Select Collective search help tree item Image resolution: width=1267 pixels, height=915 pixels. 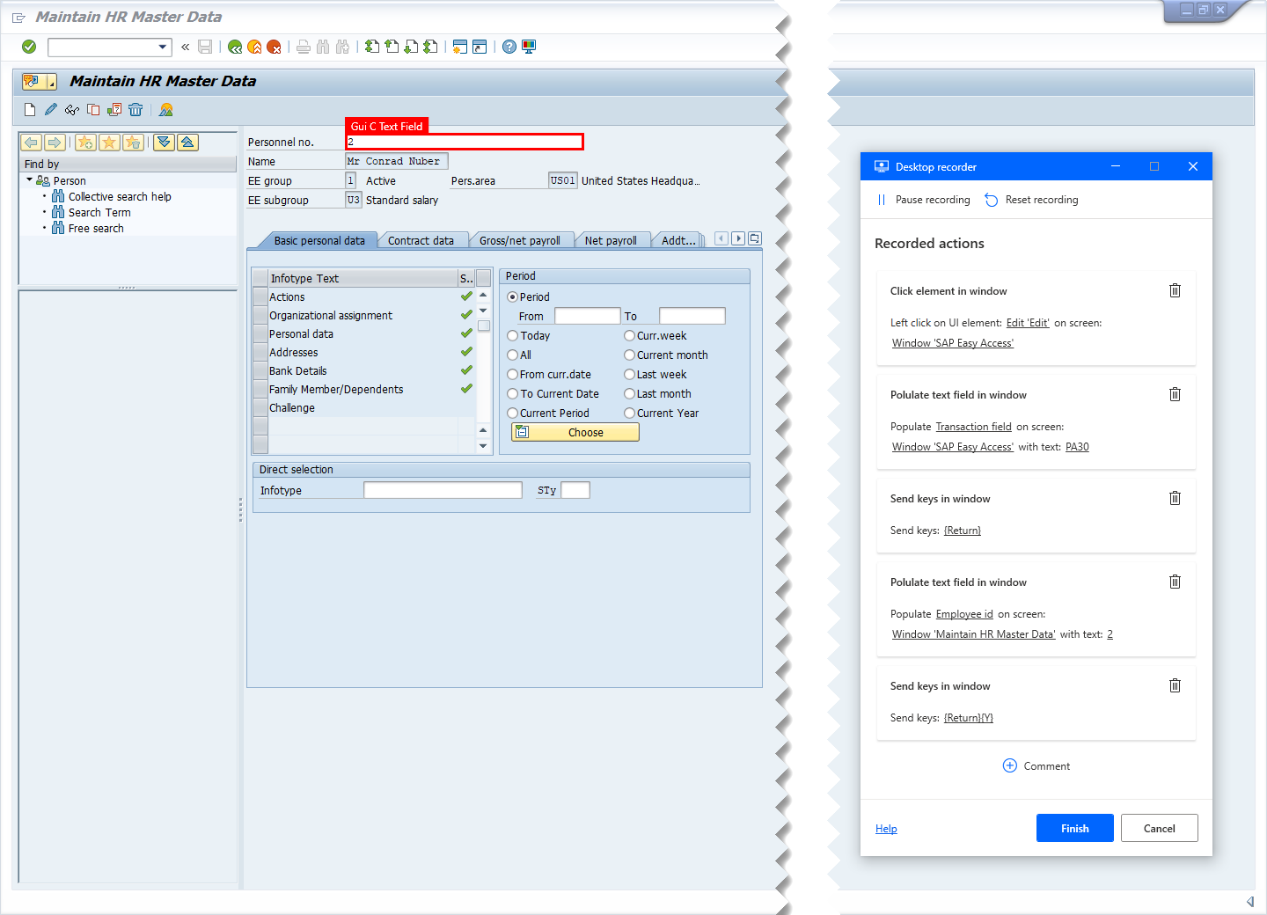tap(120, 197)
